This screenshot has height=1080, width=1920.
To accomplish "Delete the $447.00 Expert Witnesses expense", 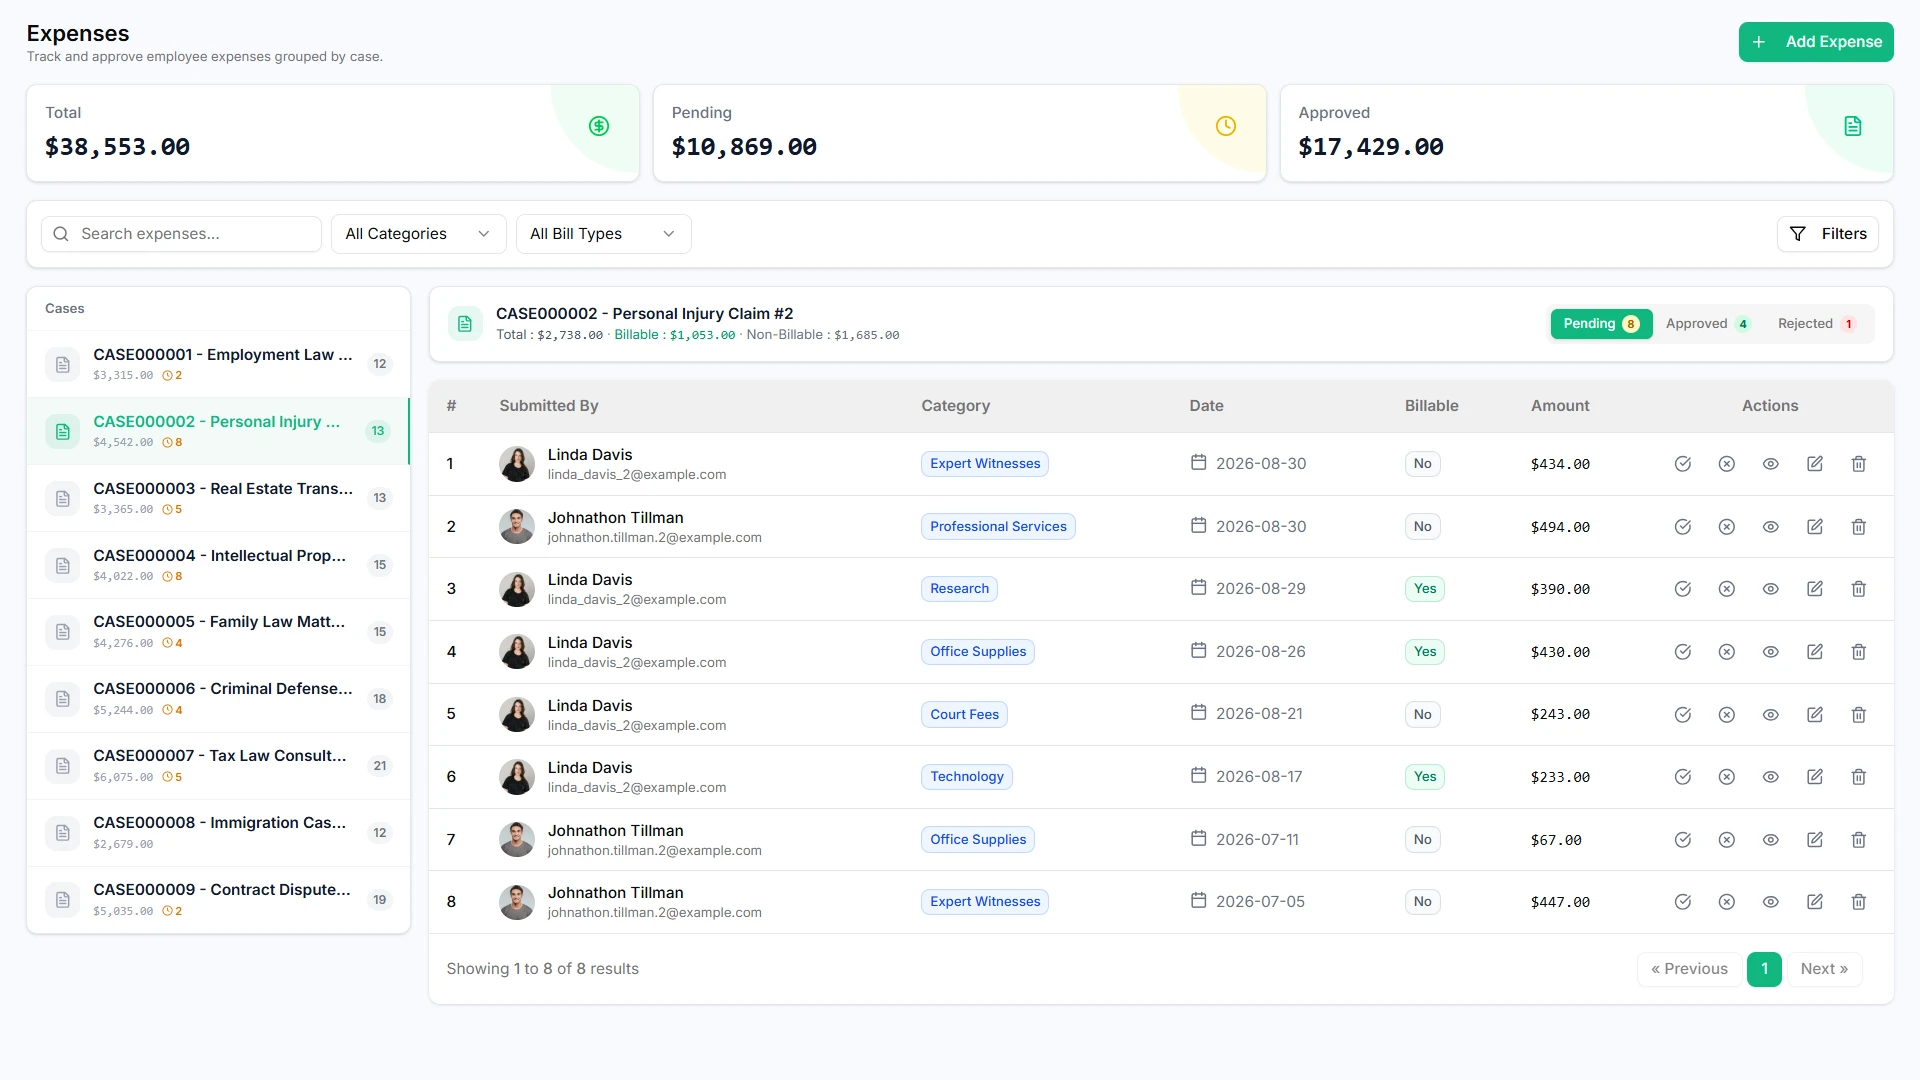I will pos(1859,902).
